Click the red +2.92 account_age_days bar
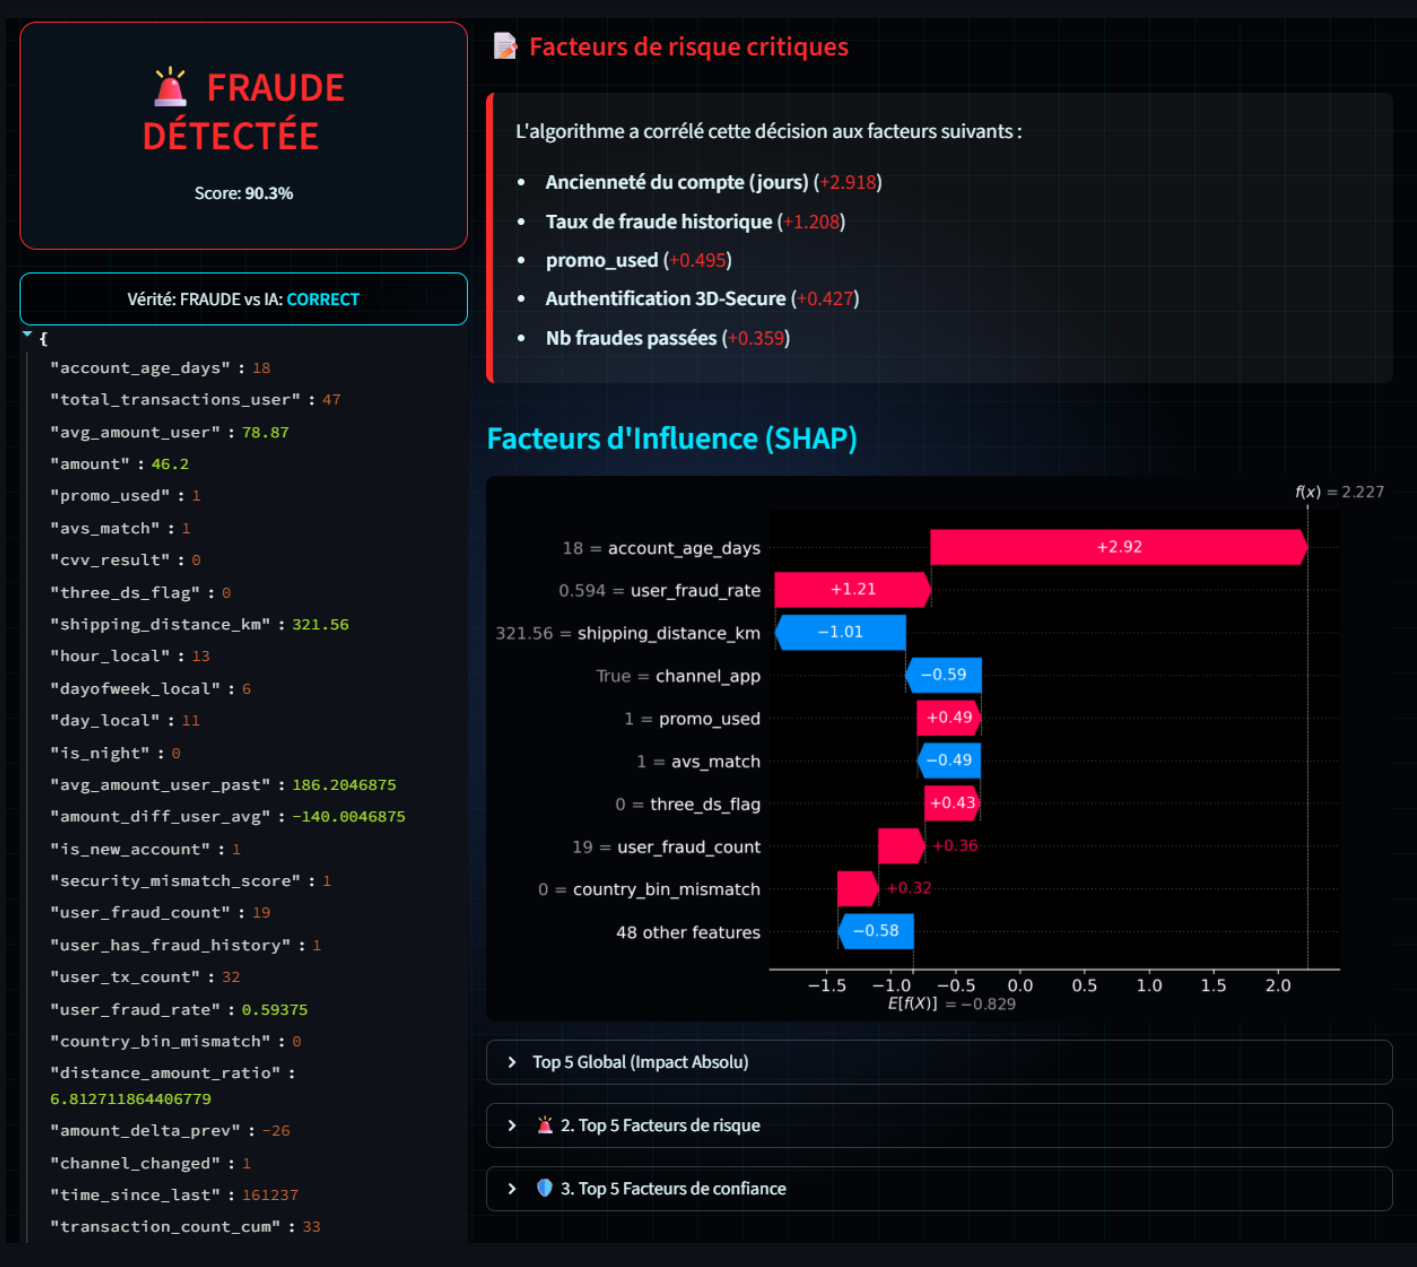Image resolution: width=1417 pixels, height=1267 pixels. coord(1118,547)
